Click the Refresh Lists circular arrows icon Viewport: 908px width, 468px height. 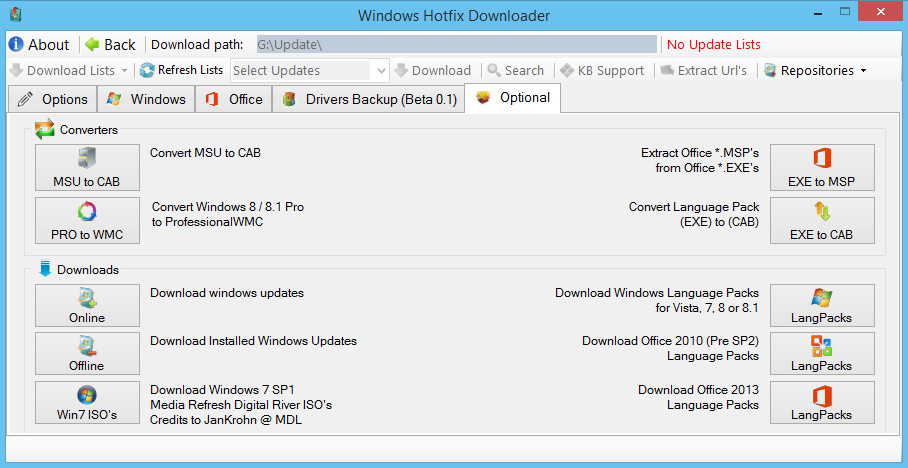coord(148,70)
